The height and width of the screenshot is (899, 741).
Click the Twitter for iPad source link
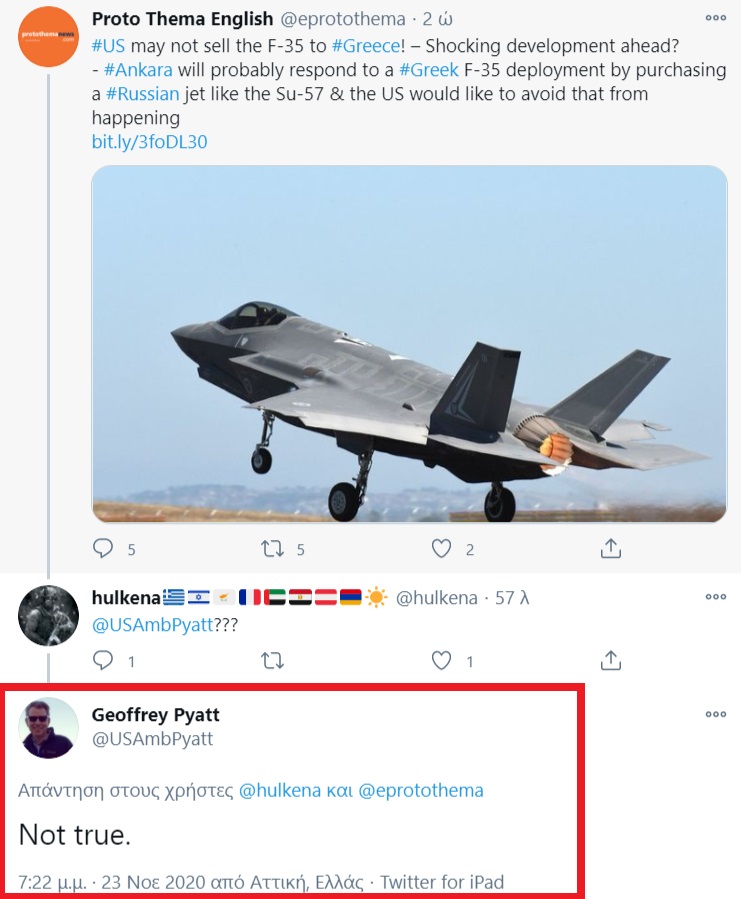(x=442, y=882)
